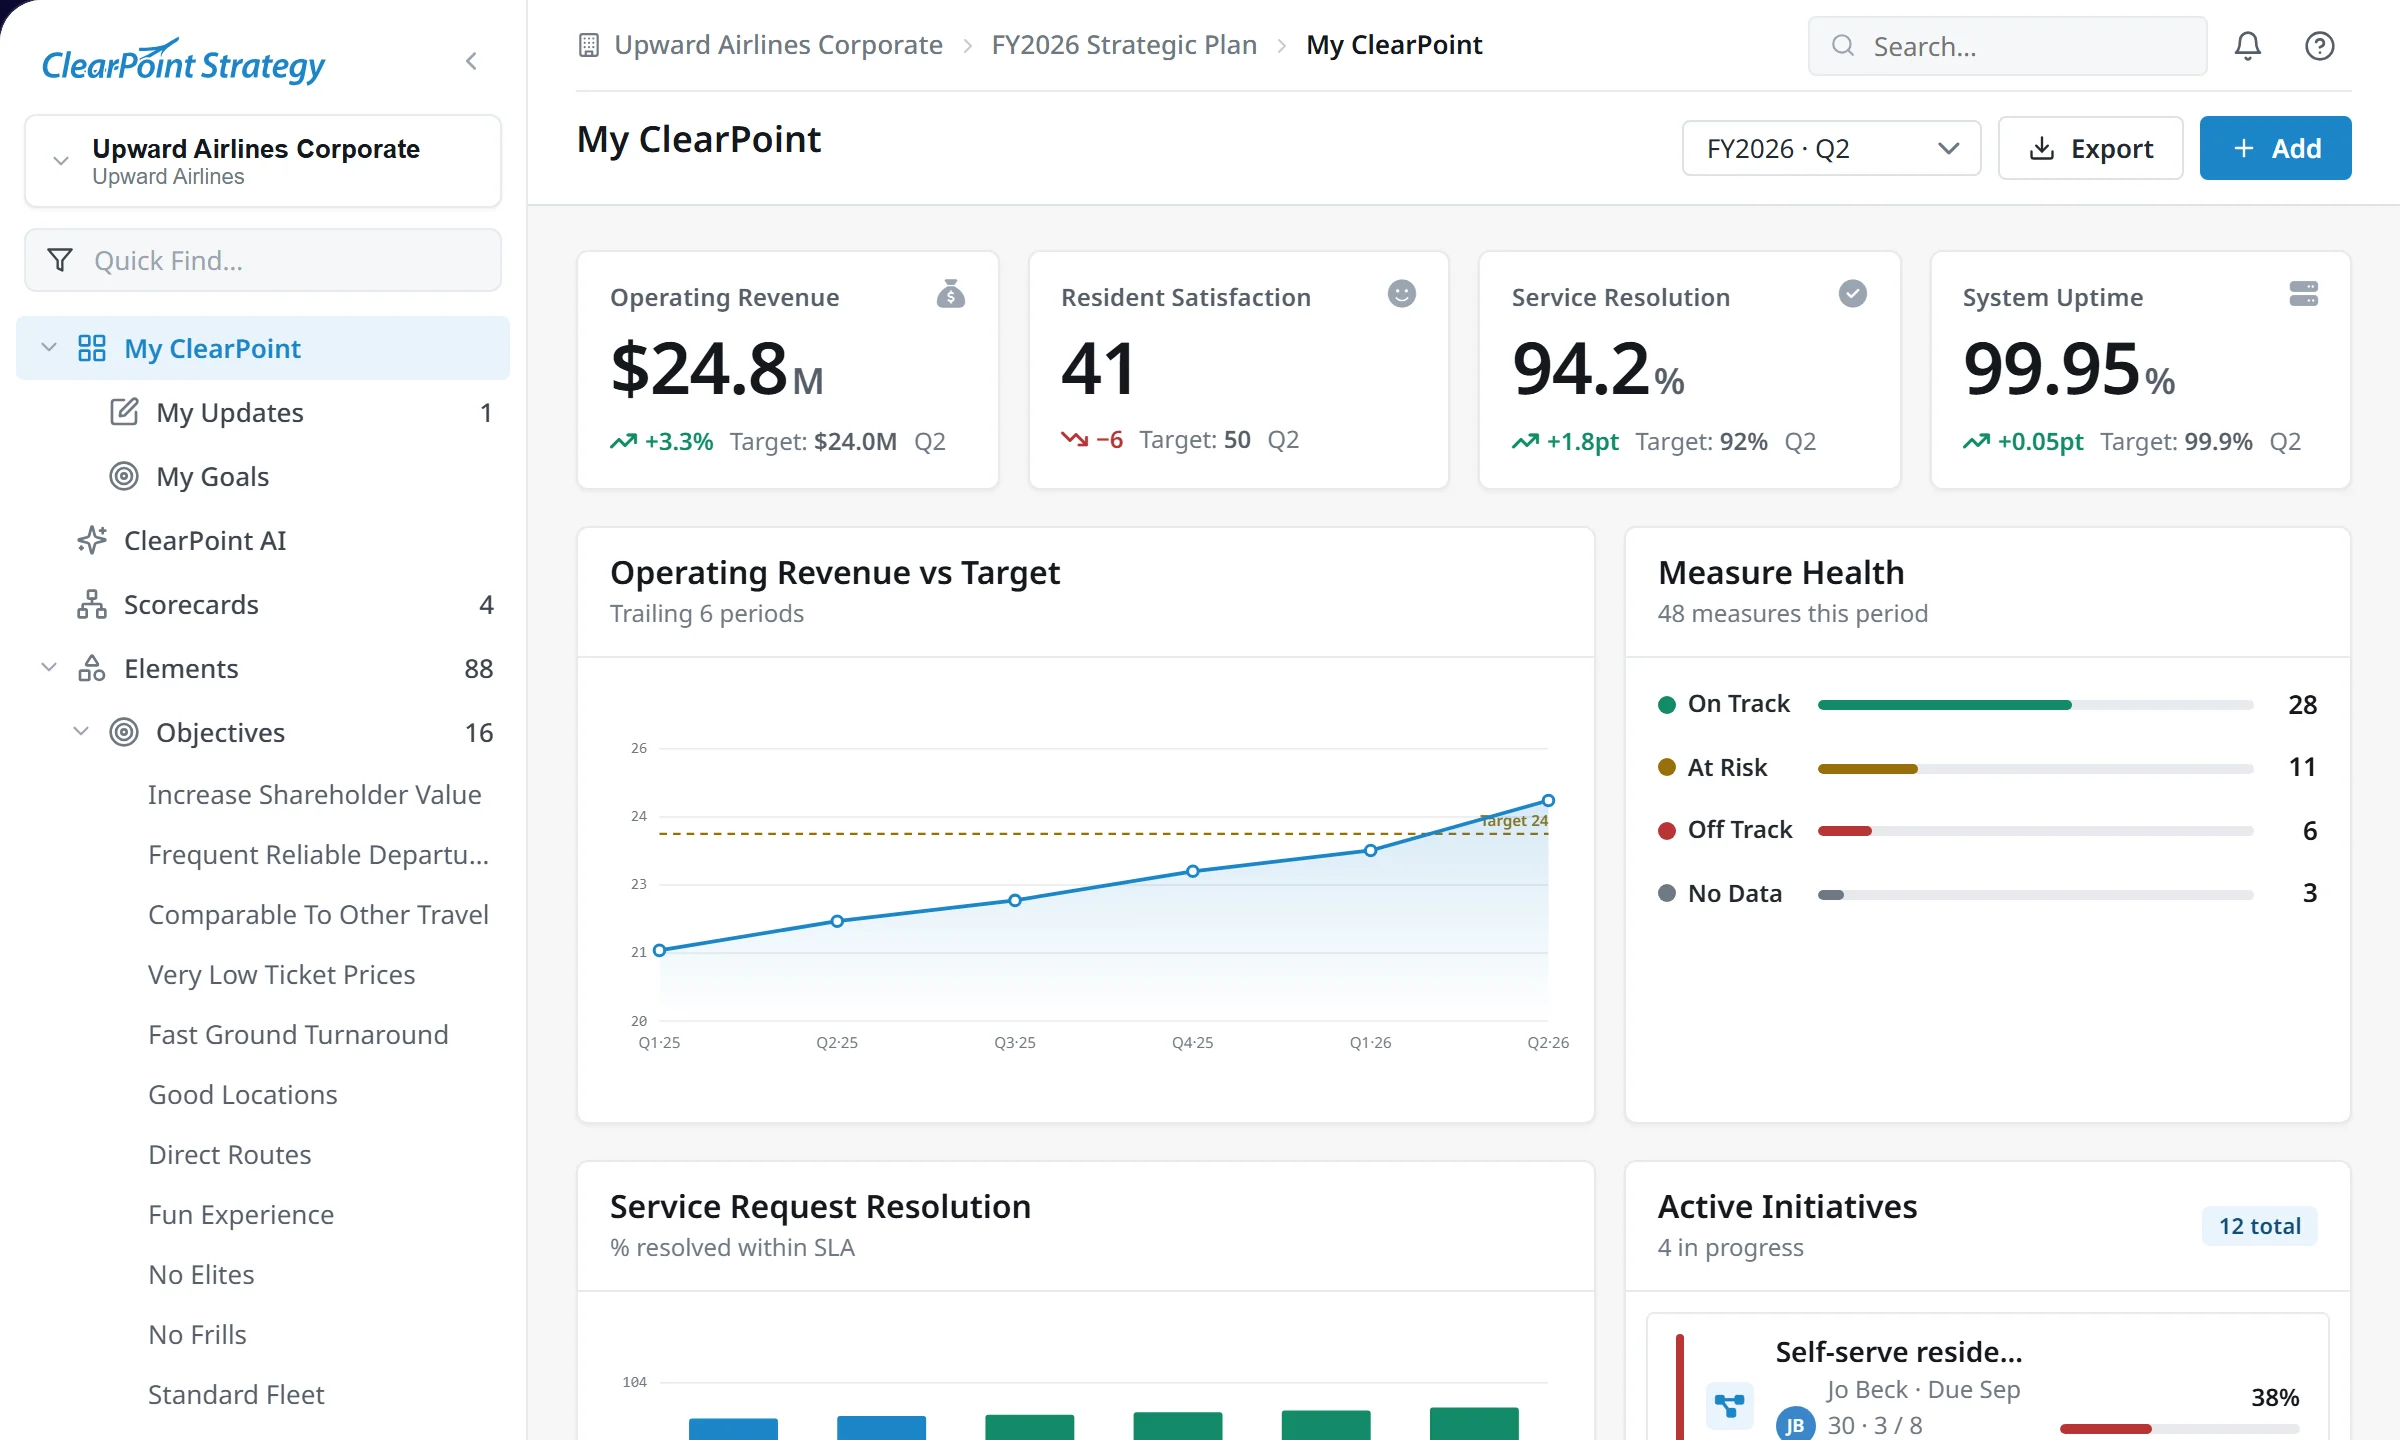Click the checkmark icon on Service Resolution

click(x=1853, y=294)
